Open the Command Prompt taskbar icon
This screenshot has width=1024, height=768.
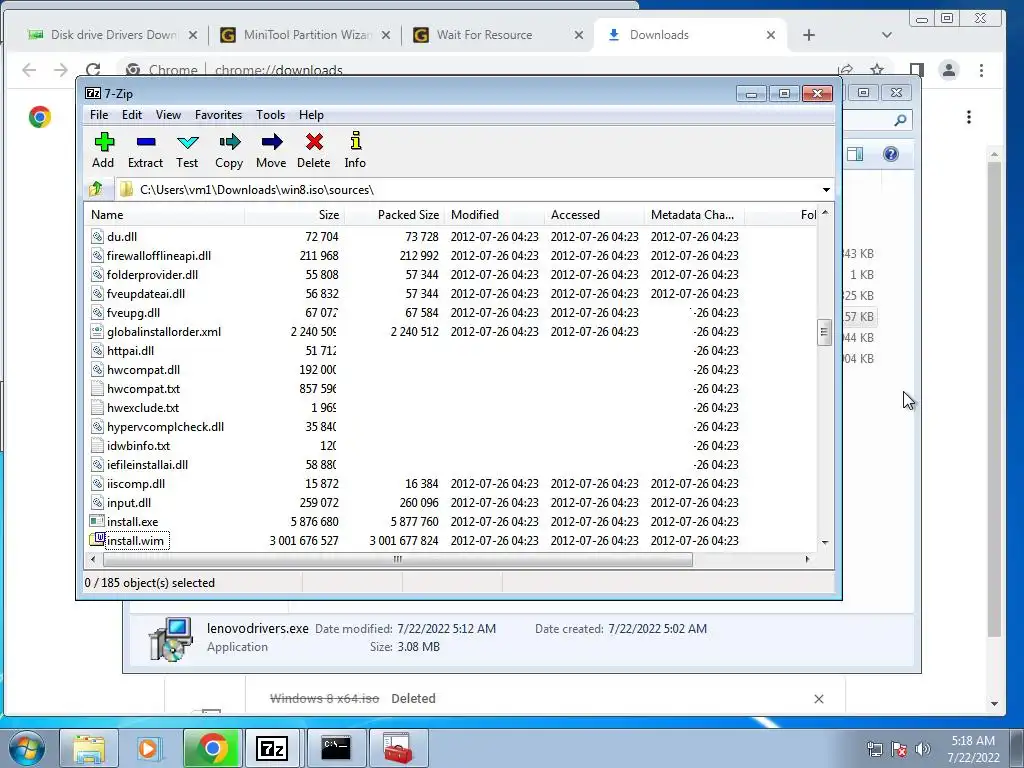point(335,748)
